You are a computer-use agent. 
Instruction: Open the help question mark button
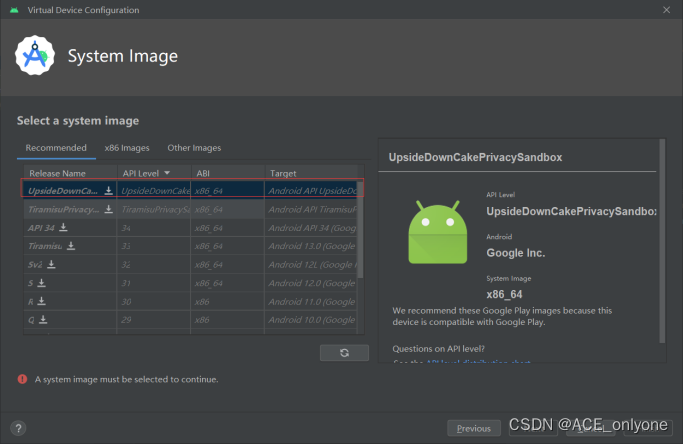tap(18, 428)
